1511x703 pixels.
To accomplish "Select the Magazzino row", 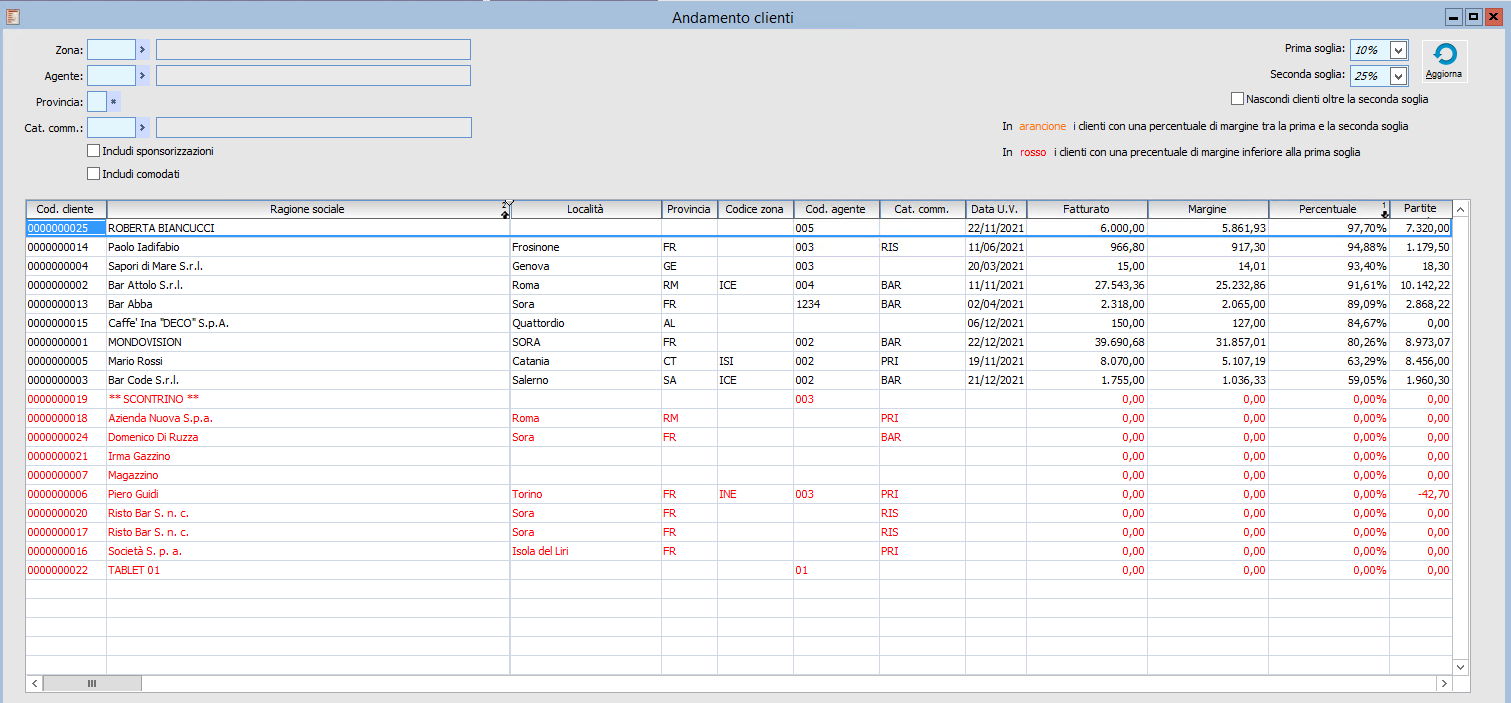I will click(x=738, y=475).
